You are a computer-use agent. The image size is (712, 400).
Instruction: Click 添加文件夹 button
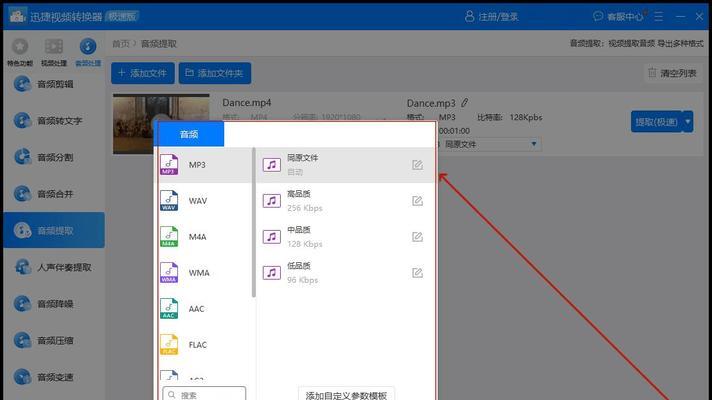pos(215,73)
